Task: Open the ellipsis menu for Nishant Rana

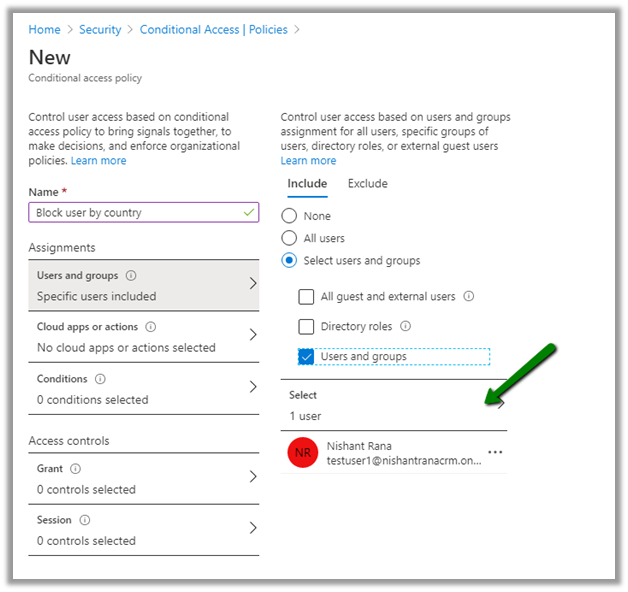Action: pyautogui.click(x=494, y=452)
